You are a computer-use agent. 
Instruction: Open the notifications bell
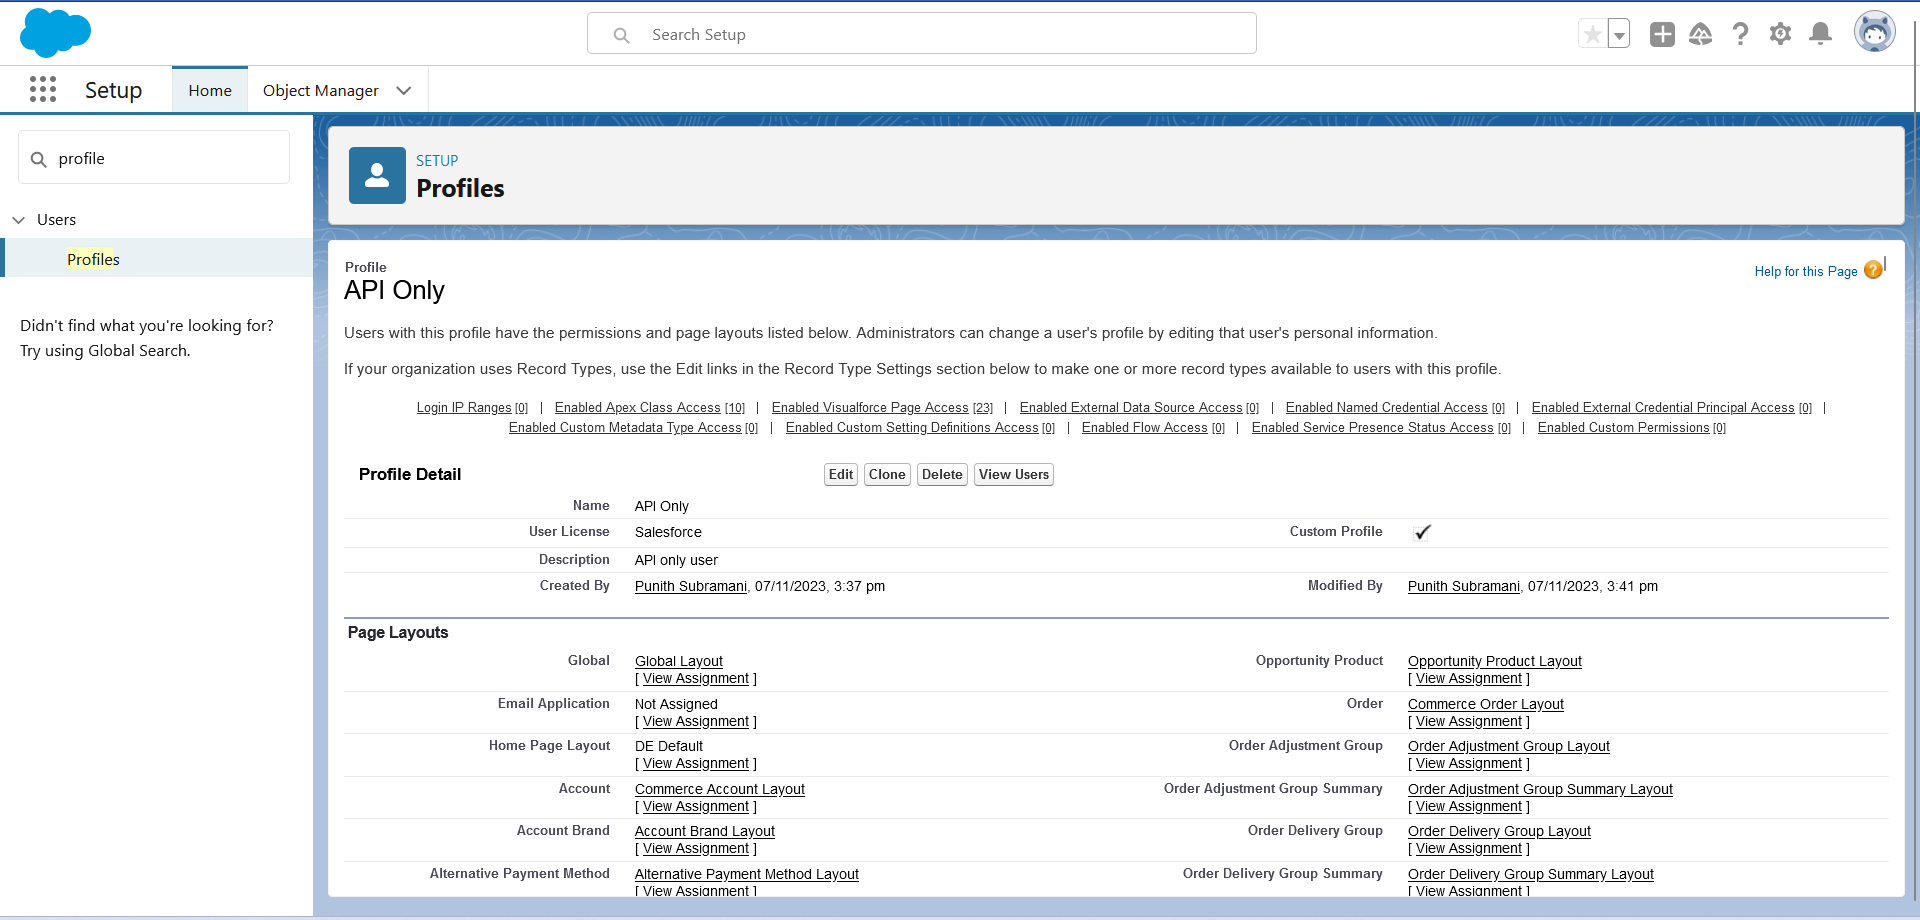(x=1821, y=34)
